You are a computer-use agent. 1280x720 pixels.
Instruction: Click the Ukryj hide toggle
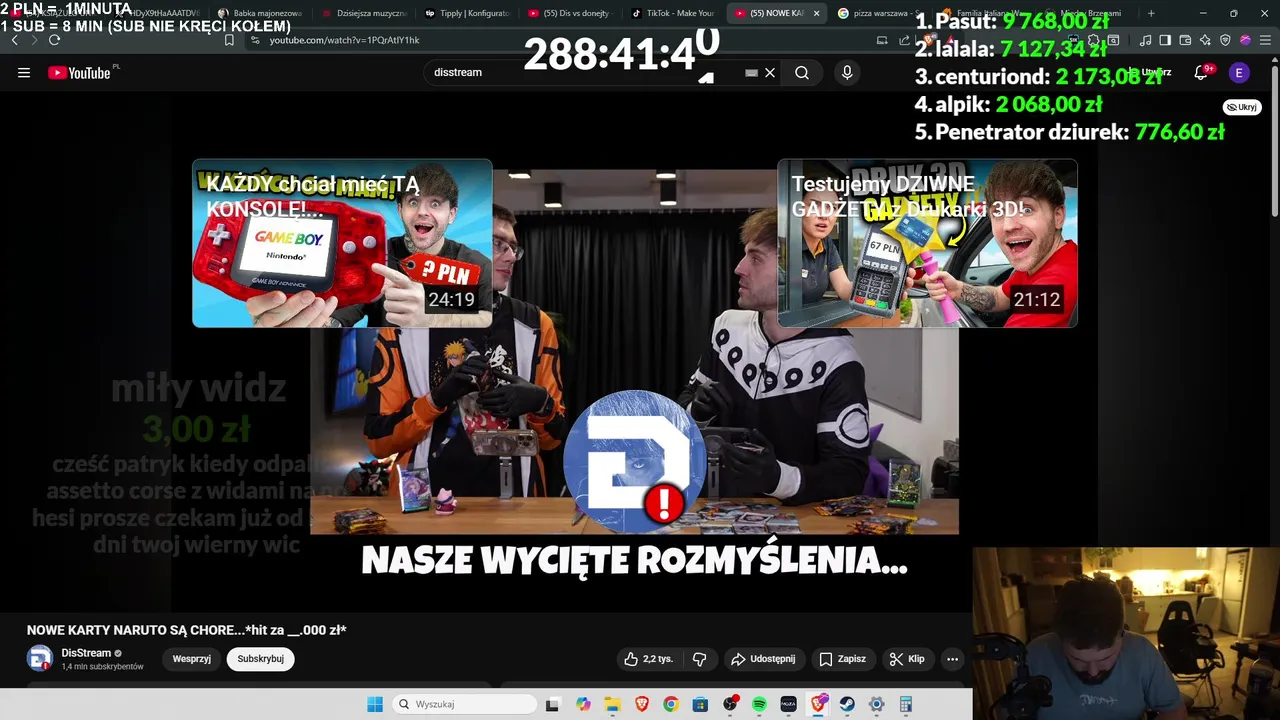coord(1242,107)
